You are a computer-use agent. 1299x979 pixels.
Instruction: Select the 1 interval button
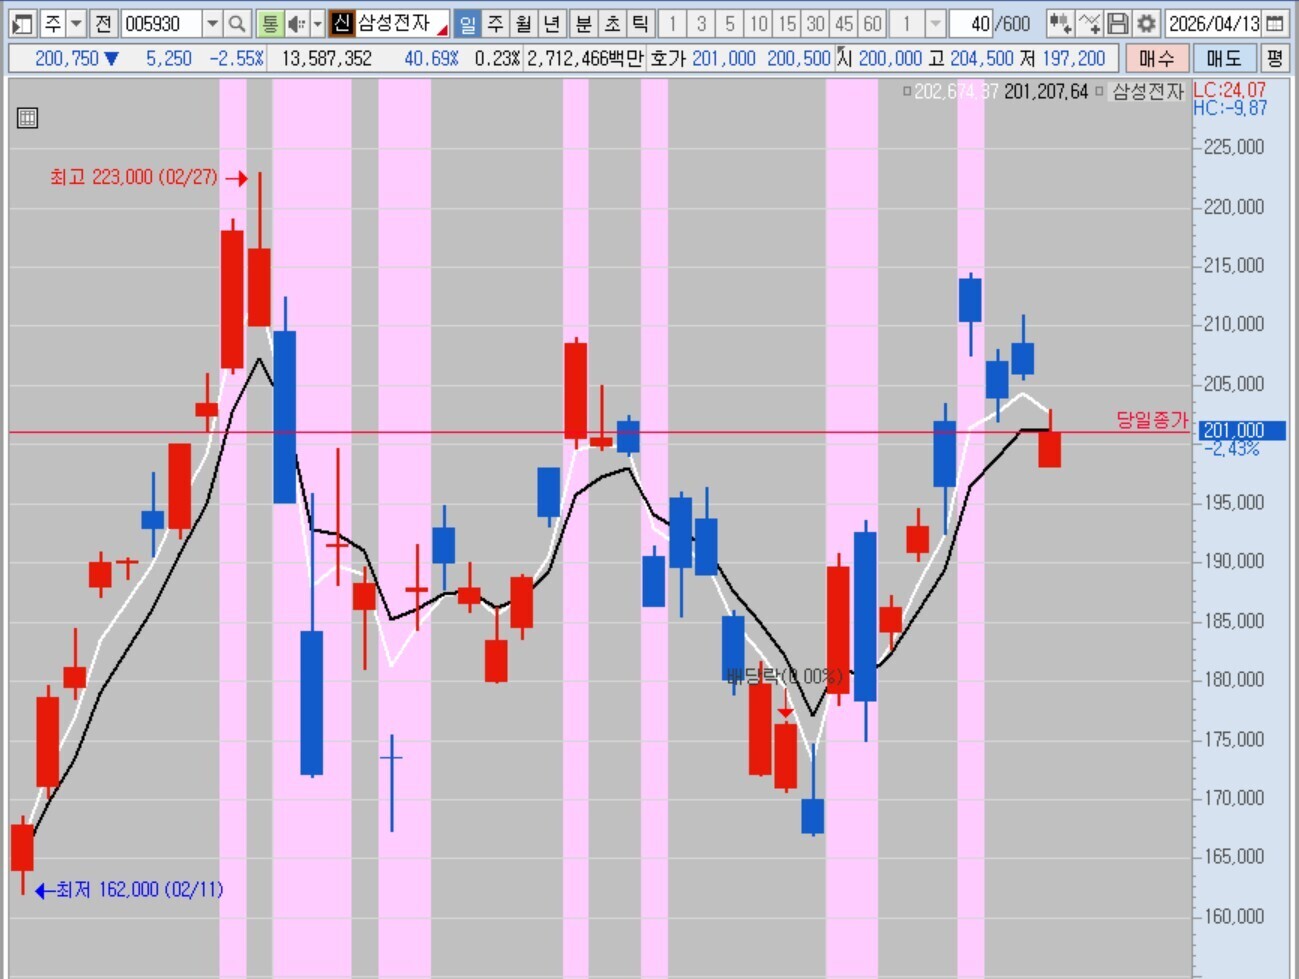point(673,23)
